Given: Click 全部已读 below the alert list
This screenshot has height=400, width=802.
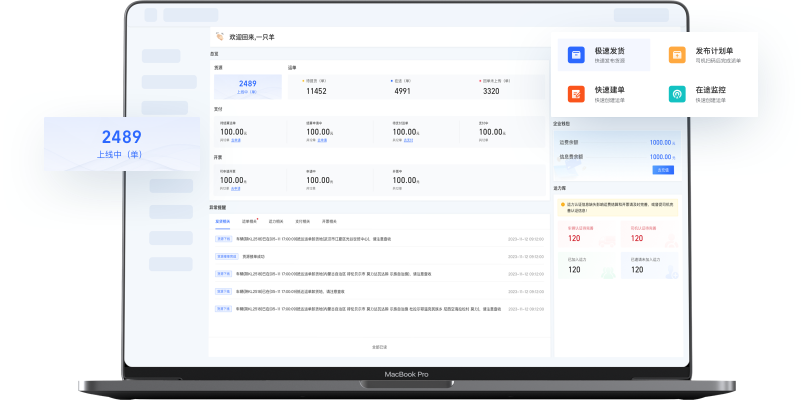Looking at the screenshot, I should [x=380, y=347].
